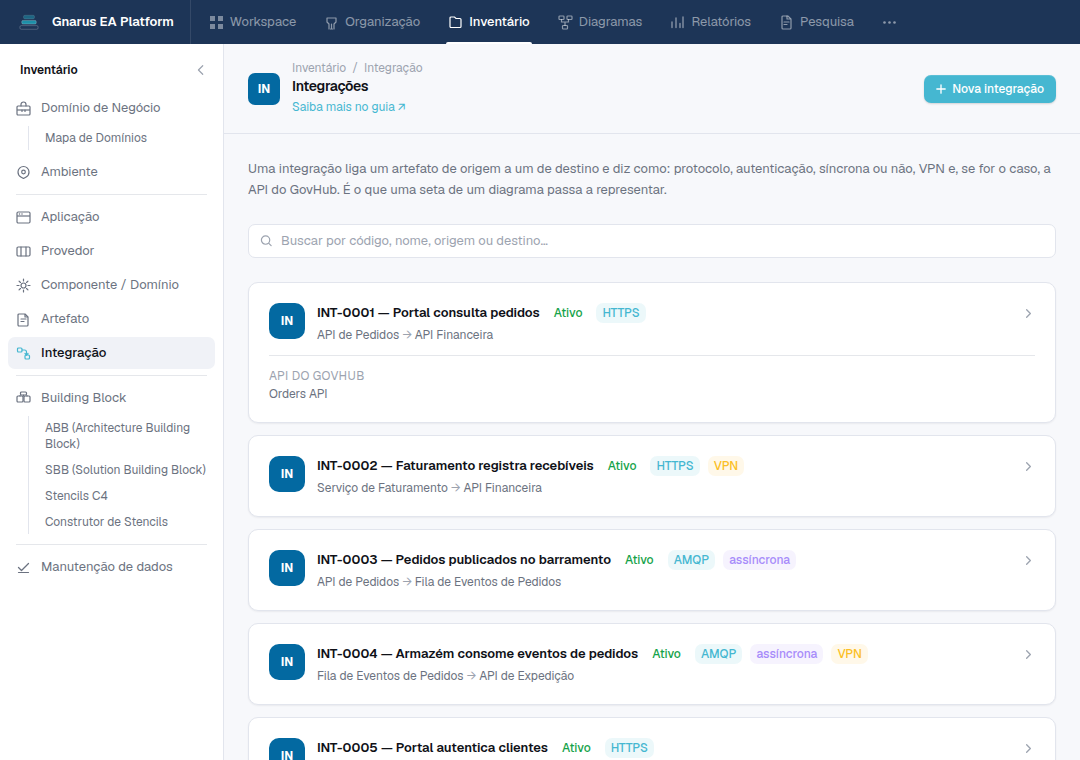The height and width of the screenshot is (760, 1080).
Task: Click the Provedor sidebar icon
Action: [23, 251]
